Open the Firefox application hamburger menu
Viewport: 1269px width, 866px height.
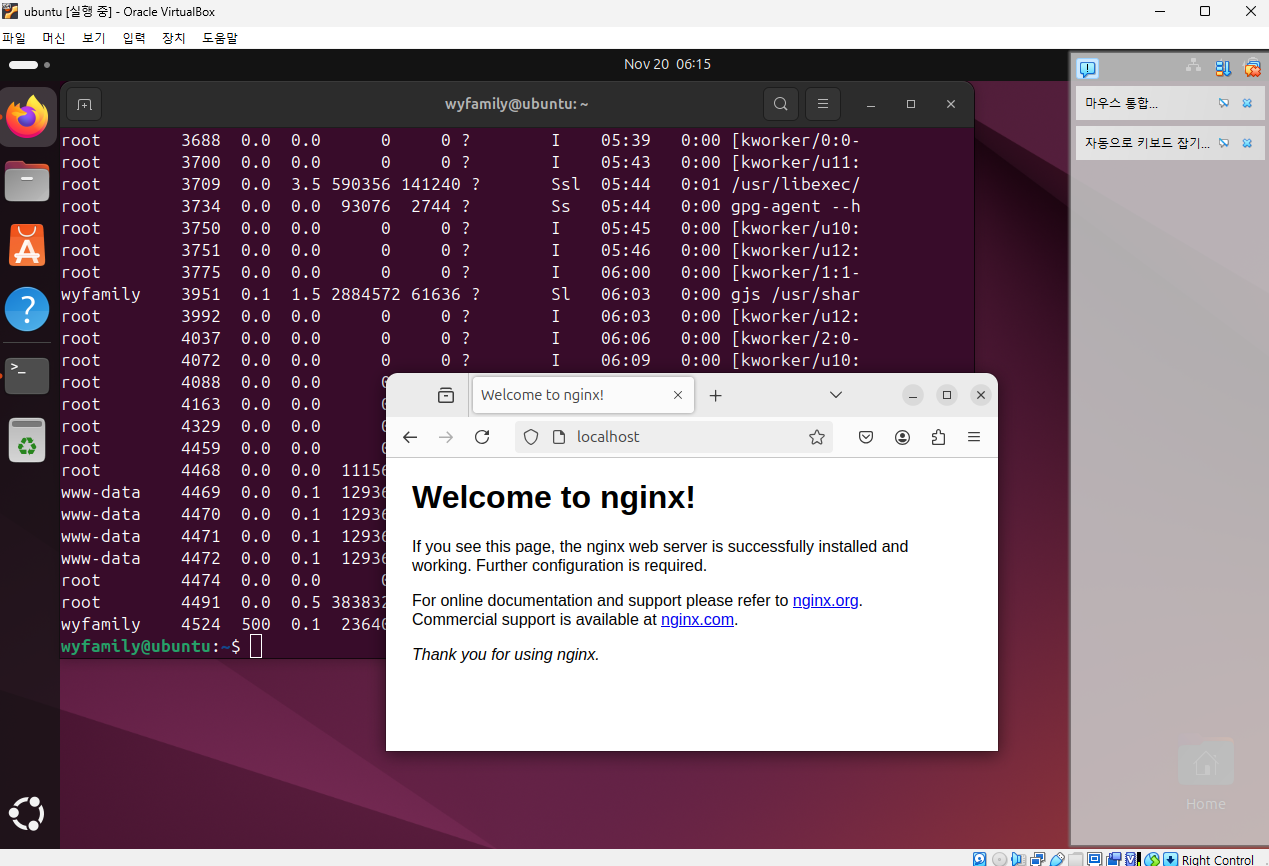pyautogui.click(x=974, y=437)
